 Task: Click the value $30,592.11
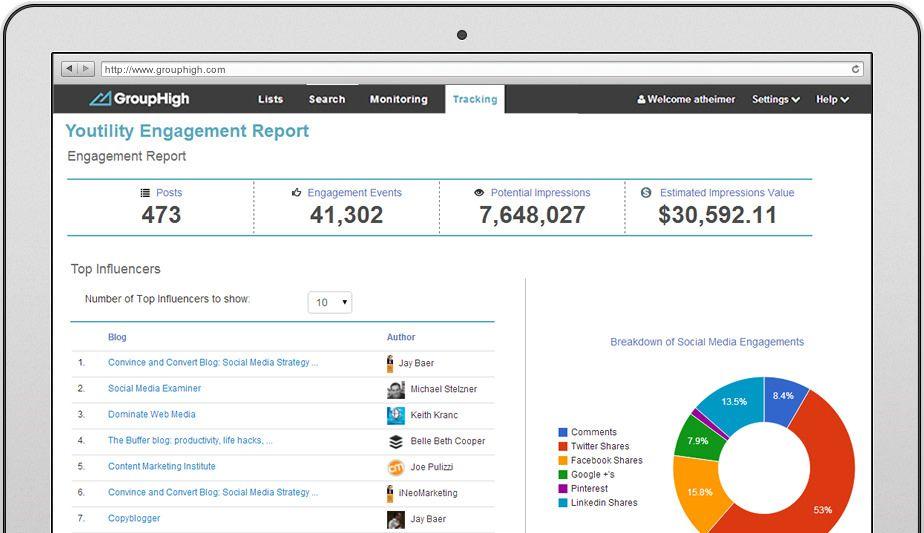click(717, 215)
